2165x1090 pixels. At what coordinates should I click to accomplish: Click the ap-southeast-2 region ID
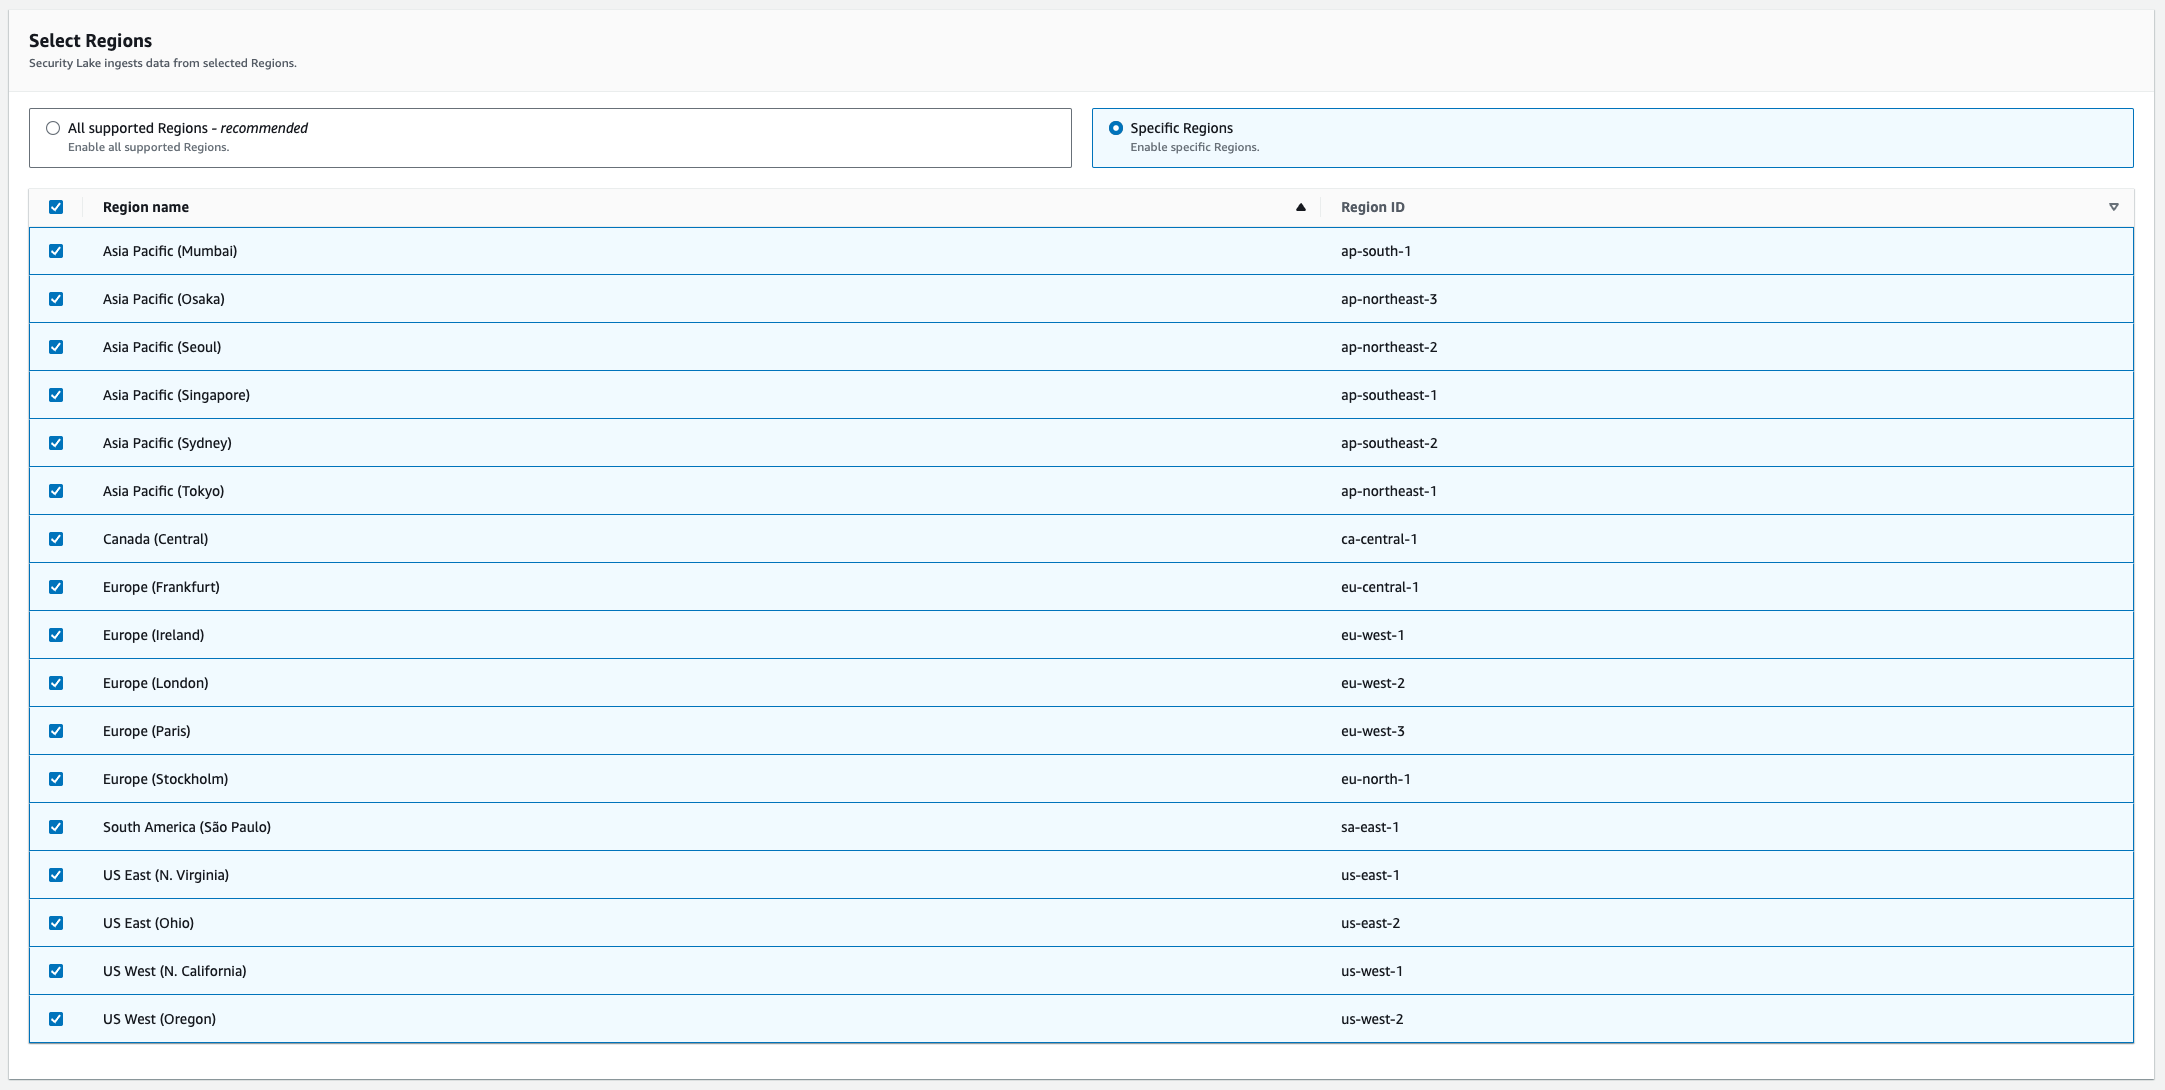pyautogui.click(x=1389, y=443)
